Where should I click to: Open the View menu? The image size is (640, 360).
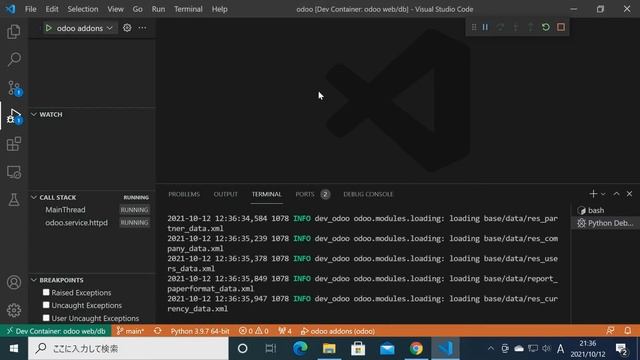click(x=116, y=9)
